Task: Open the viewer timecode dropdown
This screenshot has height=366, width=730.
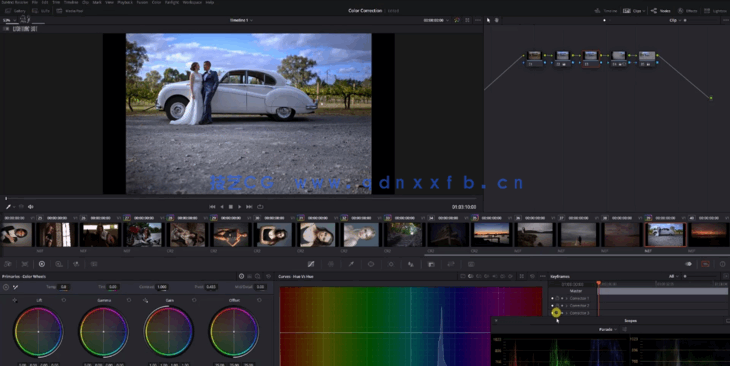Action: (x=436, y=20)
